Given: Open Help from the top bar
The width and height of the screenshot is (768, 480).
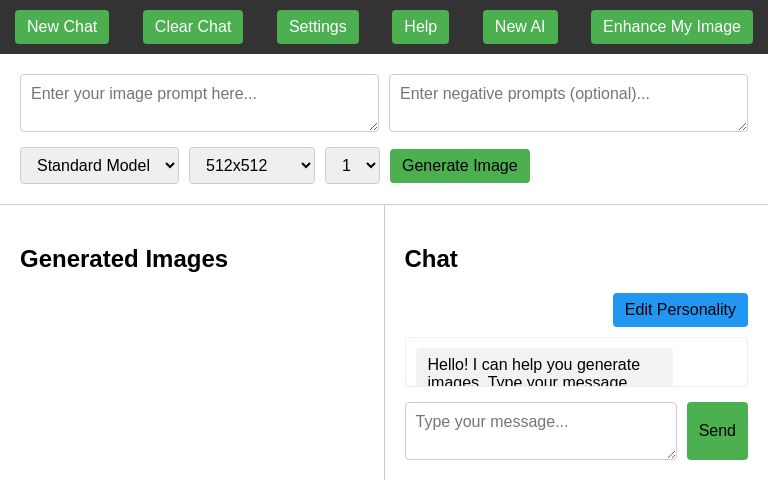Looking at the screenshot, I should [420, 27].
